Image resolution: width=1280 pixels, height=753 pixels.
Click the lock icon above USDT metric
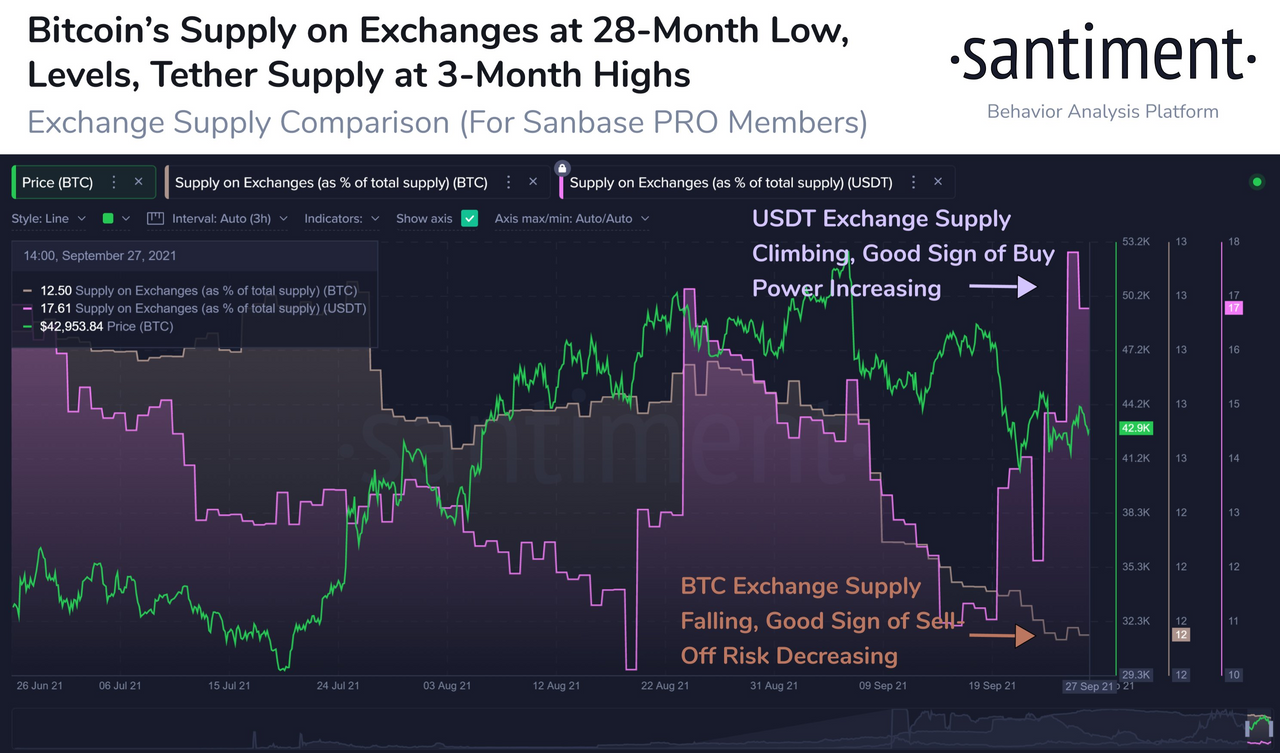pyautogui.click(x=562, y=166)
